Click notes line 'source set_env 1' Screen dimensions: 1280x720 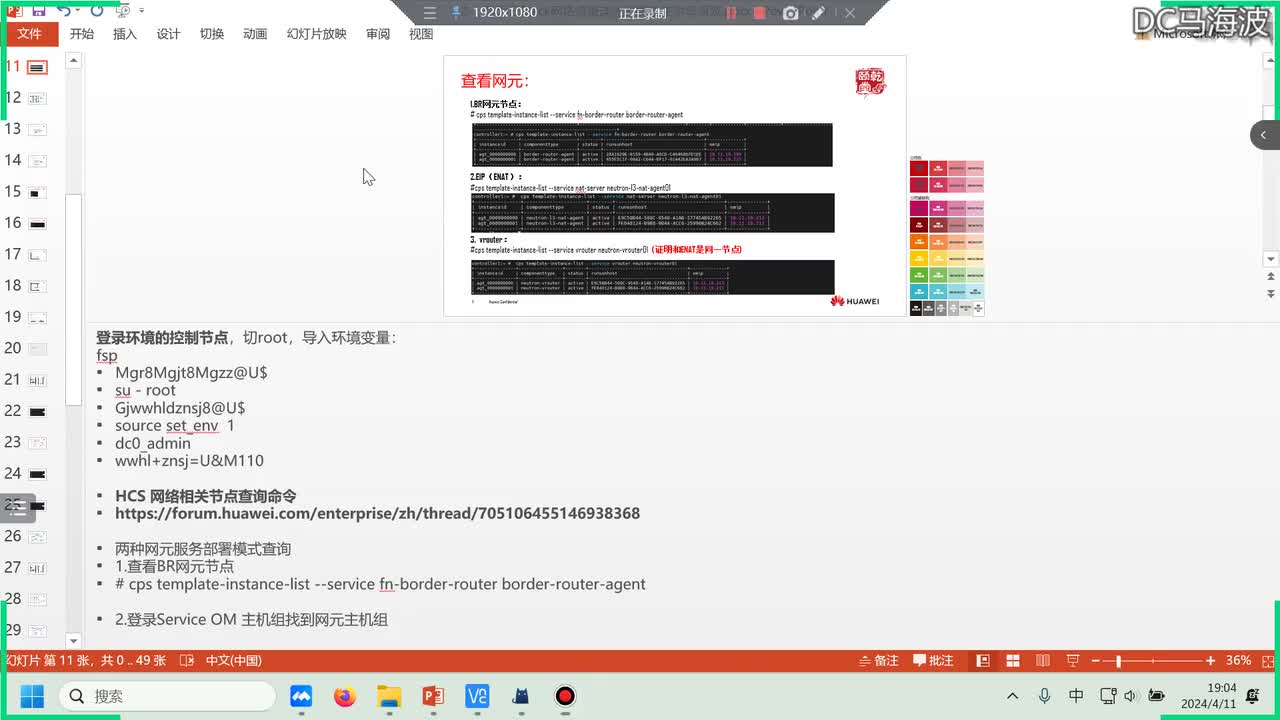(174, 425)
